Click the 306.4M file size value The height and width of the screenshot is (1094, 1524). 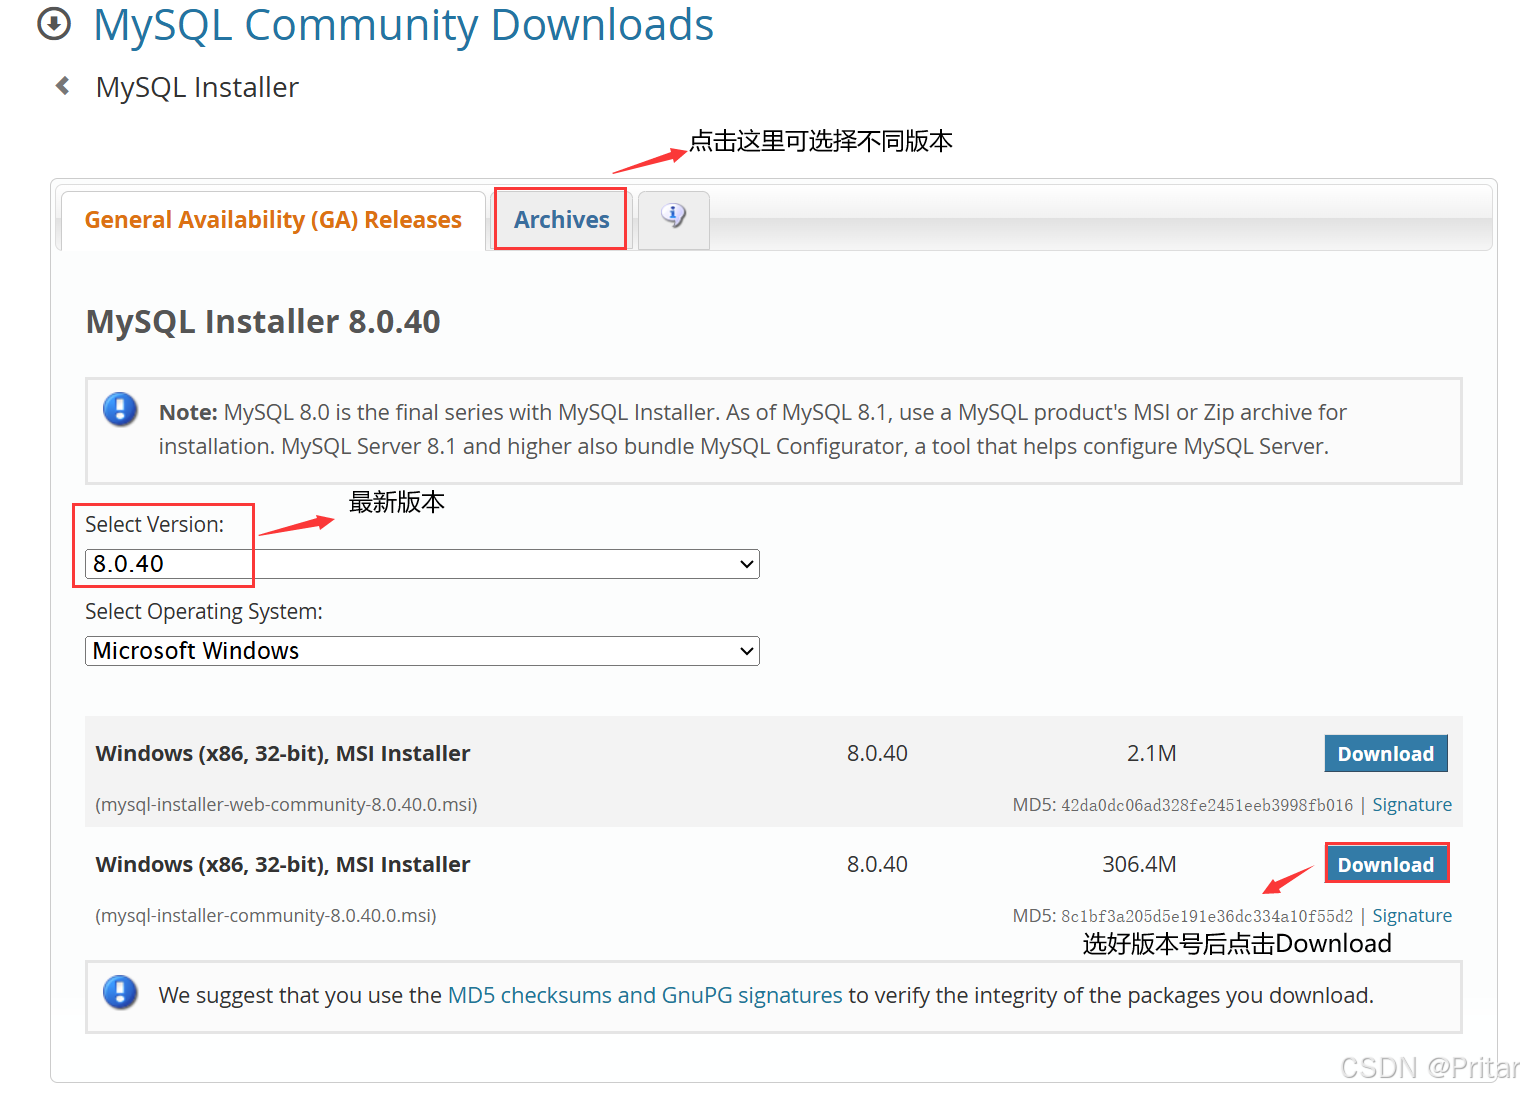click(1139, 865)
